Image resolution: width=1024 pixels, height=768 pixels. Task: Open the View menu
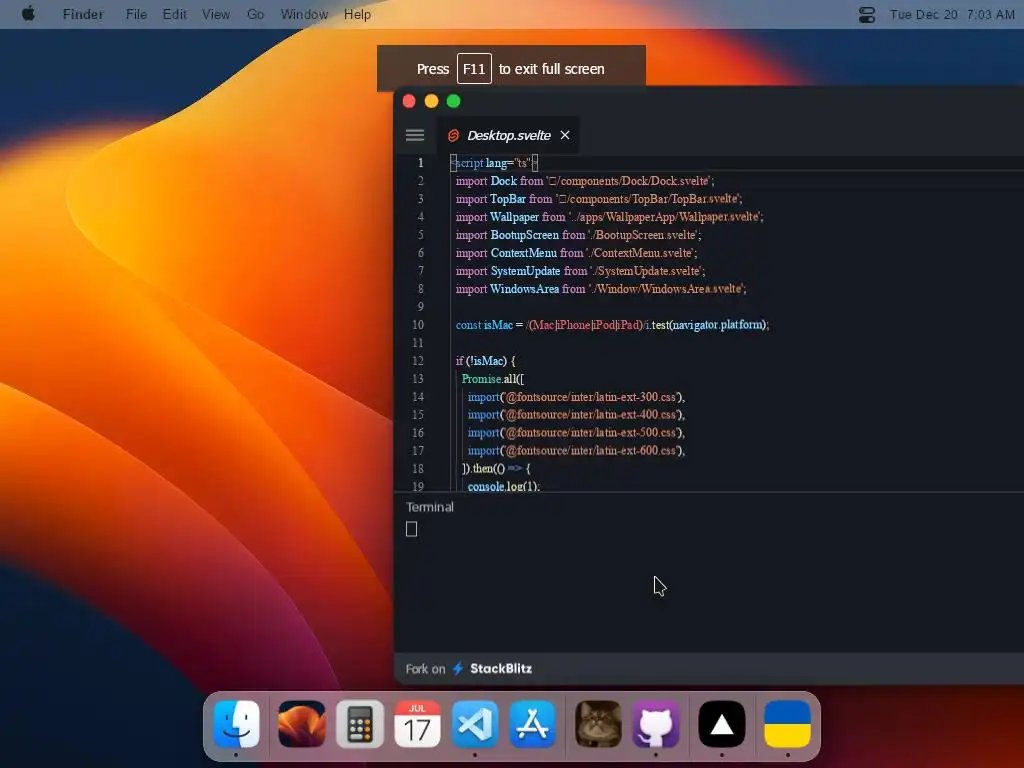tap(216, 14)
